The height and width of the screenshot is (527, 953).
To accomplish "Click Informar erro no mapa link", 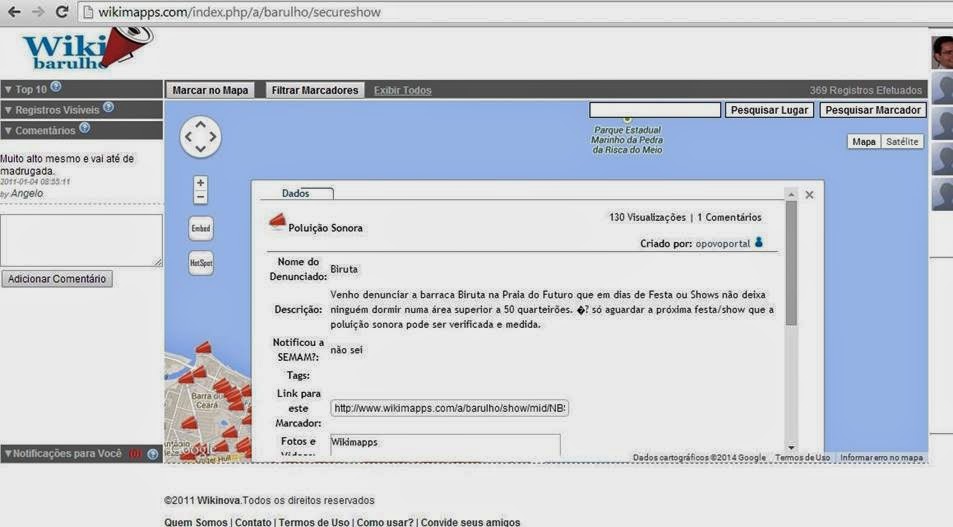I will tap(881, 457).
